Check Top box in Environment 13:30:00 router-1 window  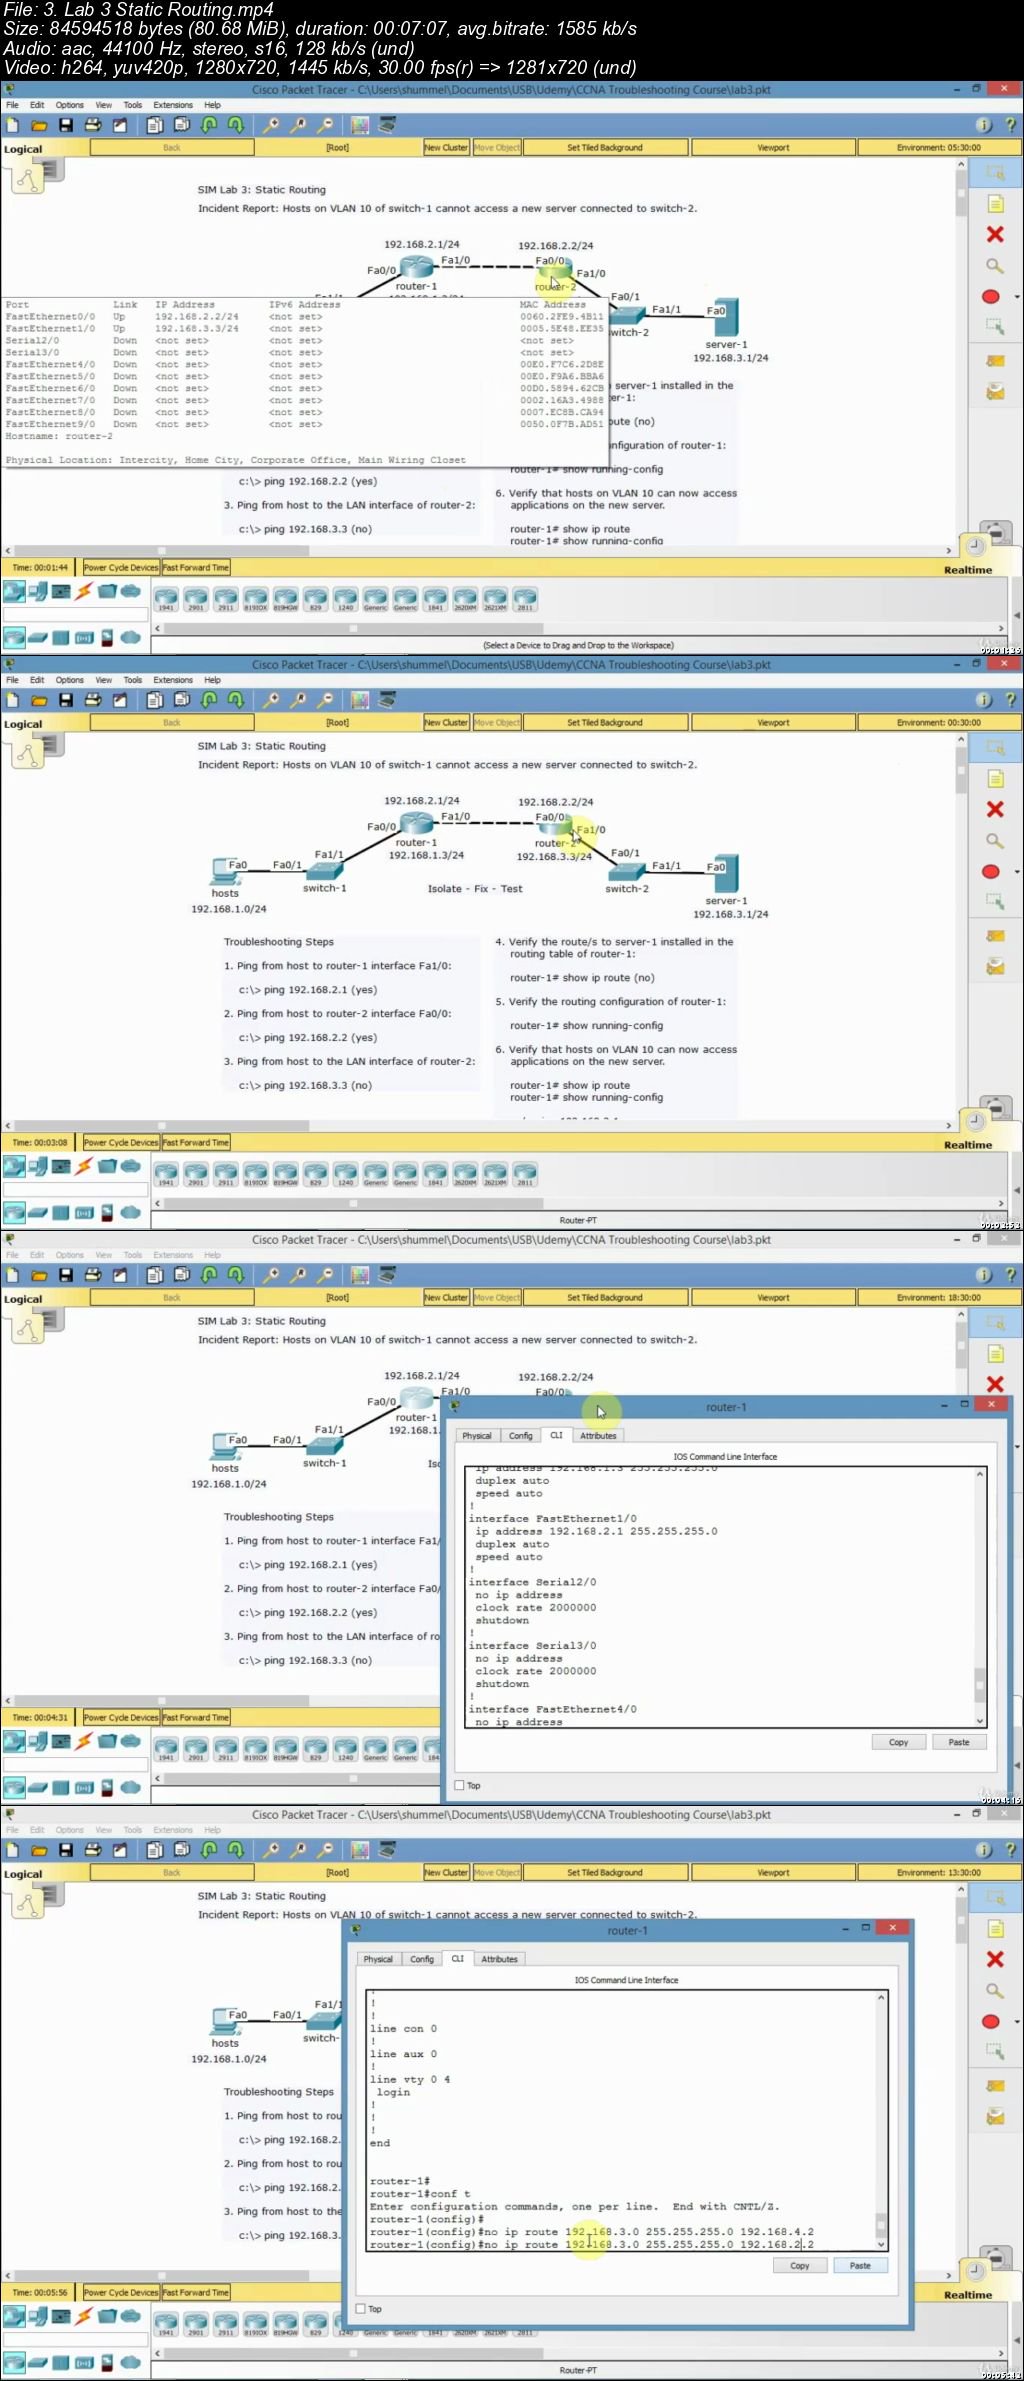point(361,2309)
